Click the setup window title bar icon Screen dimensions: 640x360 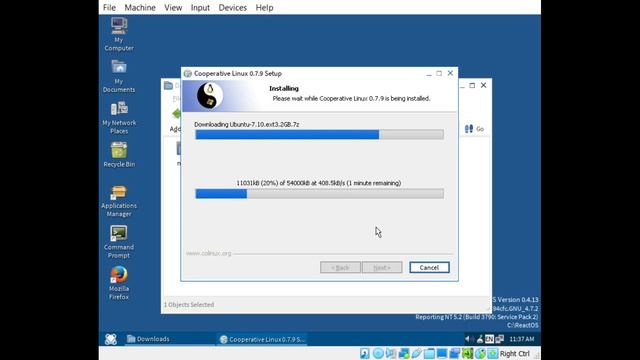tap(188, 73)
